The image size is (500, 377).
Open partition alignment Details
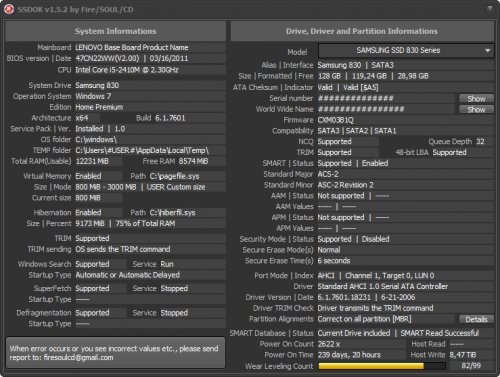(x=476, y=319)
